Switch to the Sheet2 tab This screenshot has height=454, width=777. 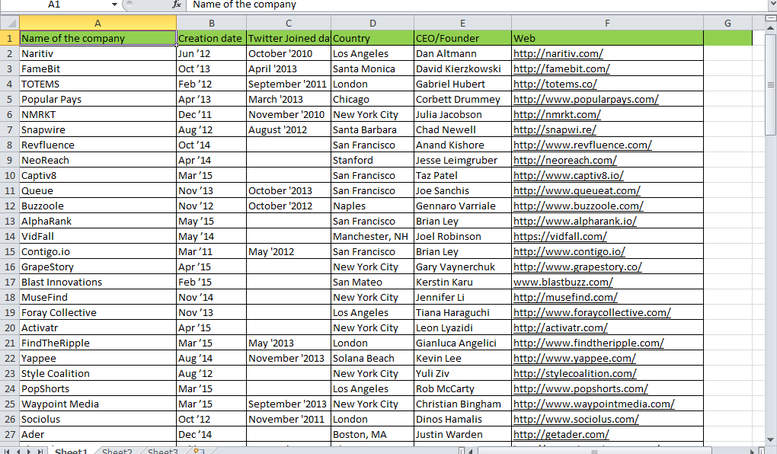117,451
